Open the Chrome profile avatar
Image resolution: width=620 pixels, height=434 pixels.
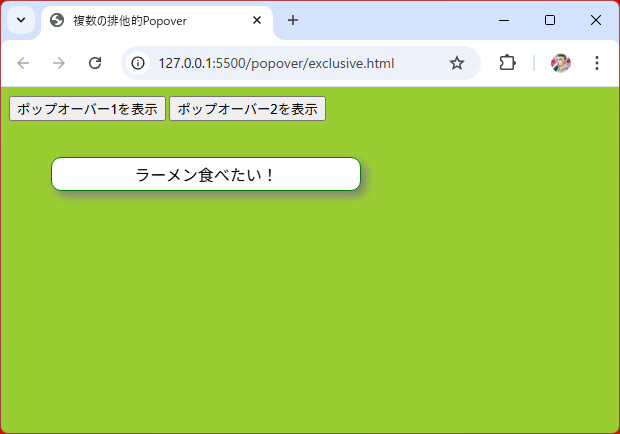click(x=561, y=63)
